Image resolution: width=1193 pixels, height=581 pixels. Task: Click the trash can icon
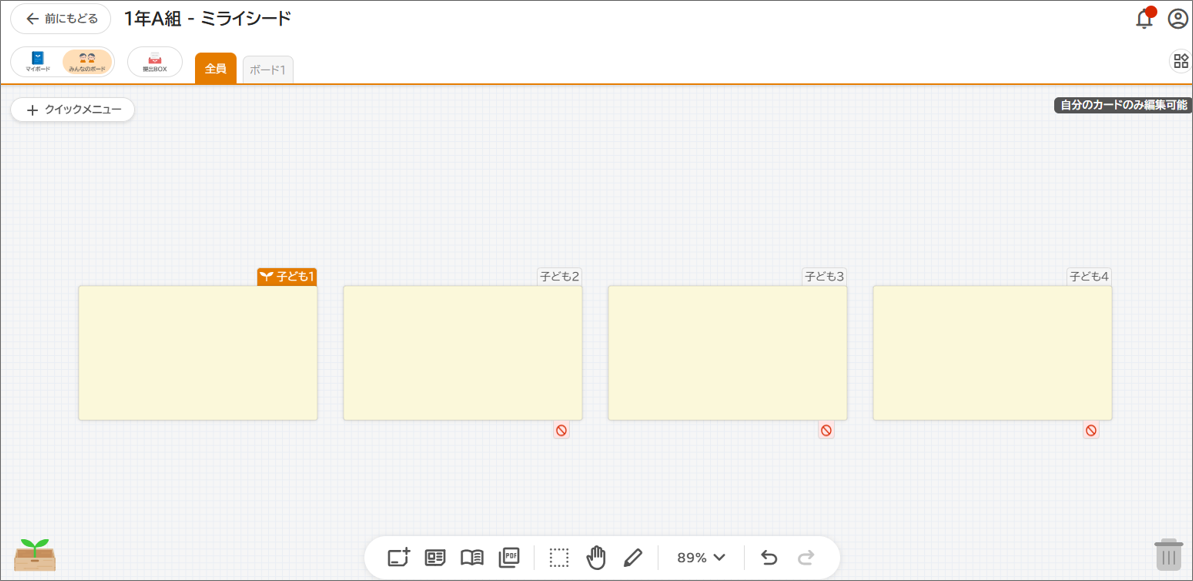point(1168,555)
